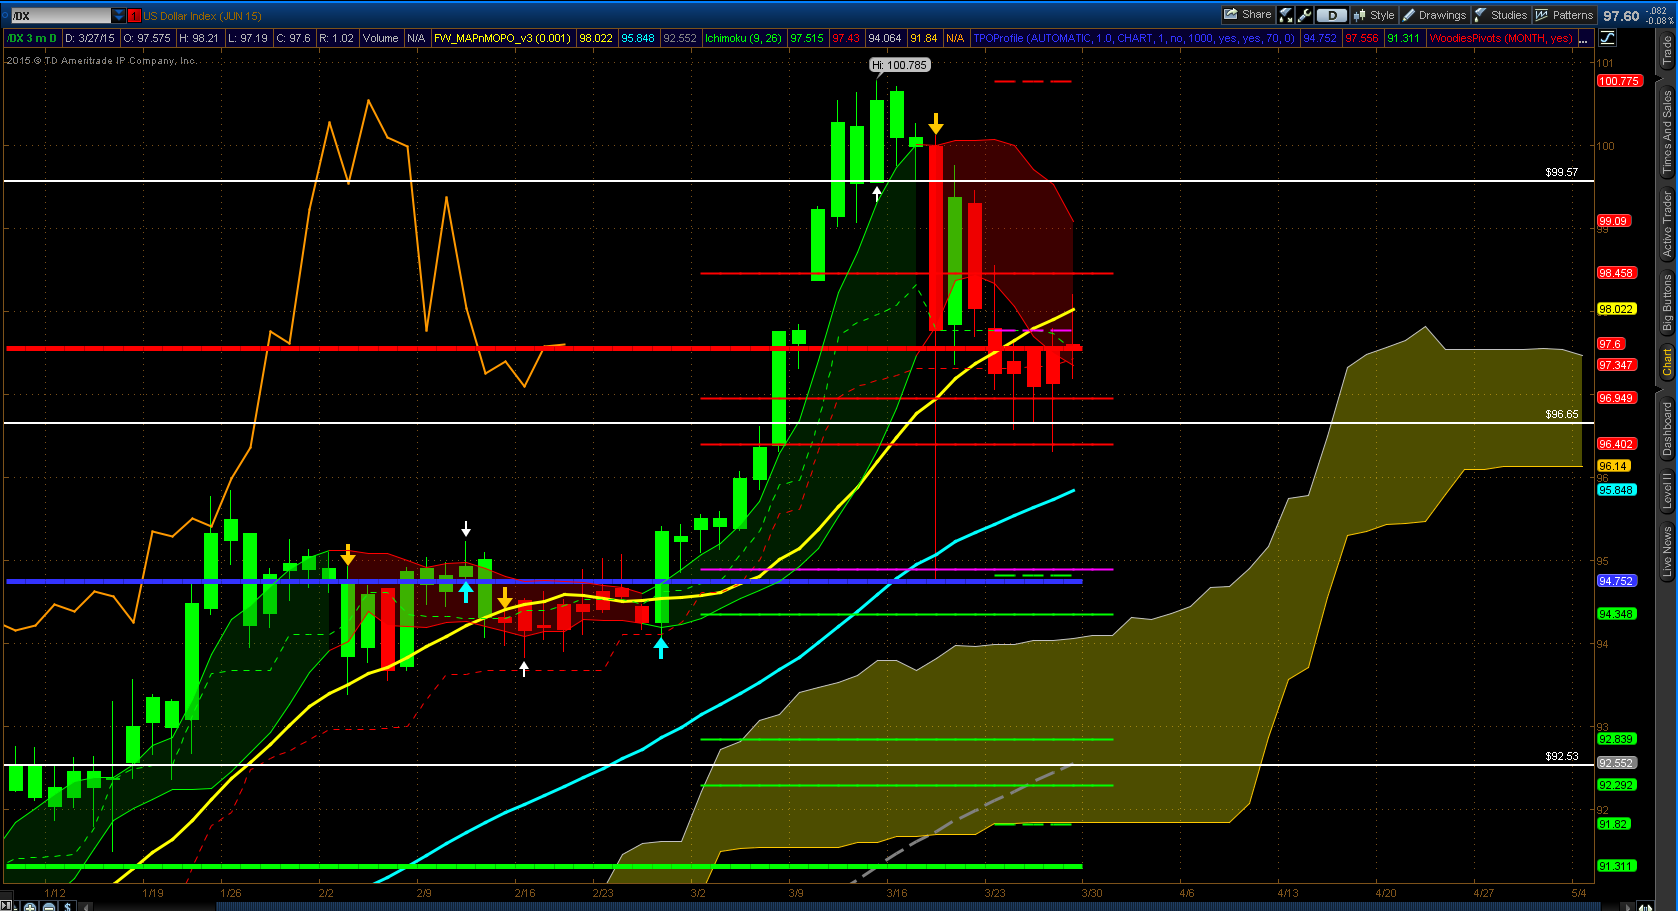This screenshot has height=911, width=1678.
Task: Click the left scroll arrow of time scrollbar
Action: 86,907
